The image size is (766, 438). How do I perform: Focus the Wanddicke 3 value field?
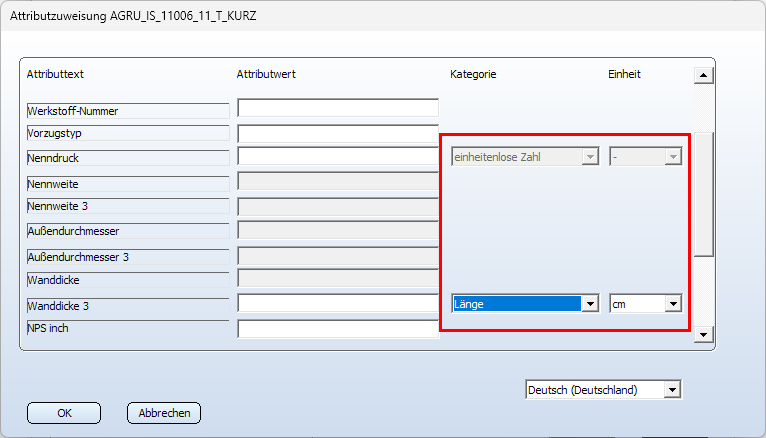338,303
